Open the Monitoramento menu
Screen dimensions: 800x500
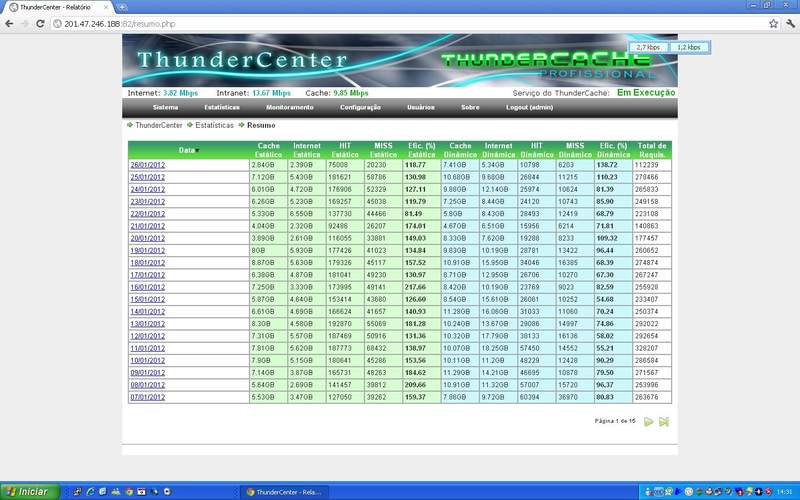[x=290, y=107]
